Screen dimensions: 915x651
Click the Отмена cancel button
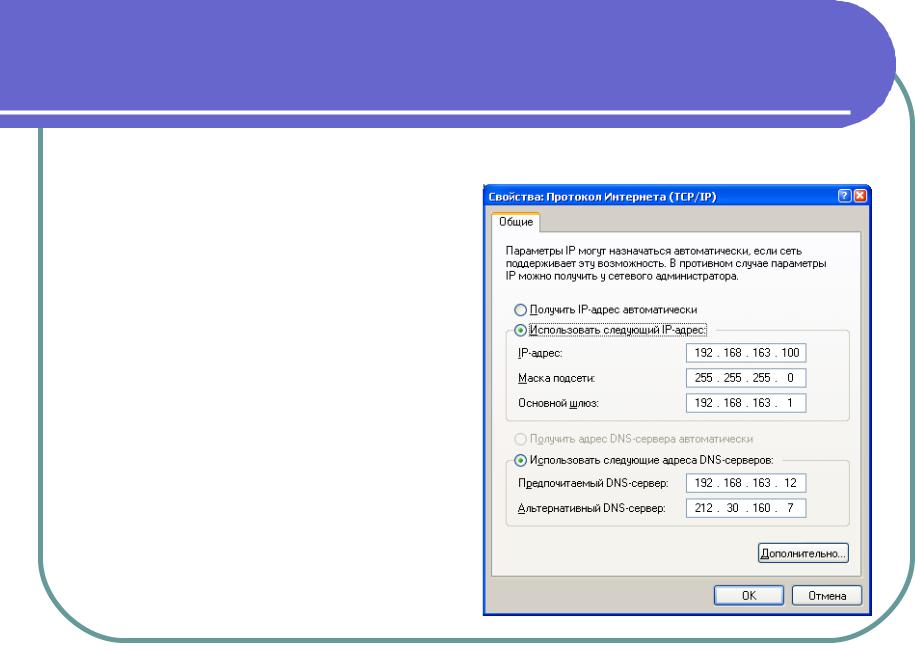pos(827,596)
